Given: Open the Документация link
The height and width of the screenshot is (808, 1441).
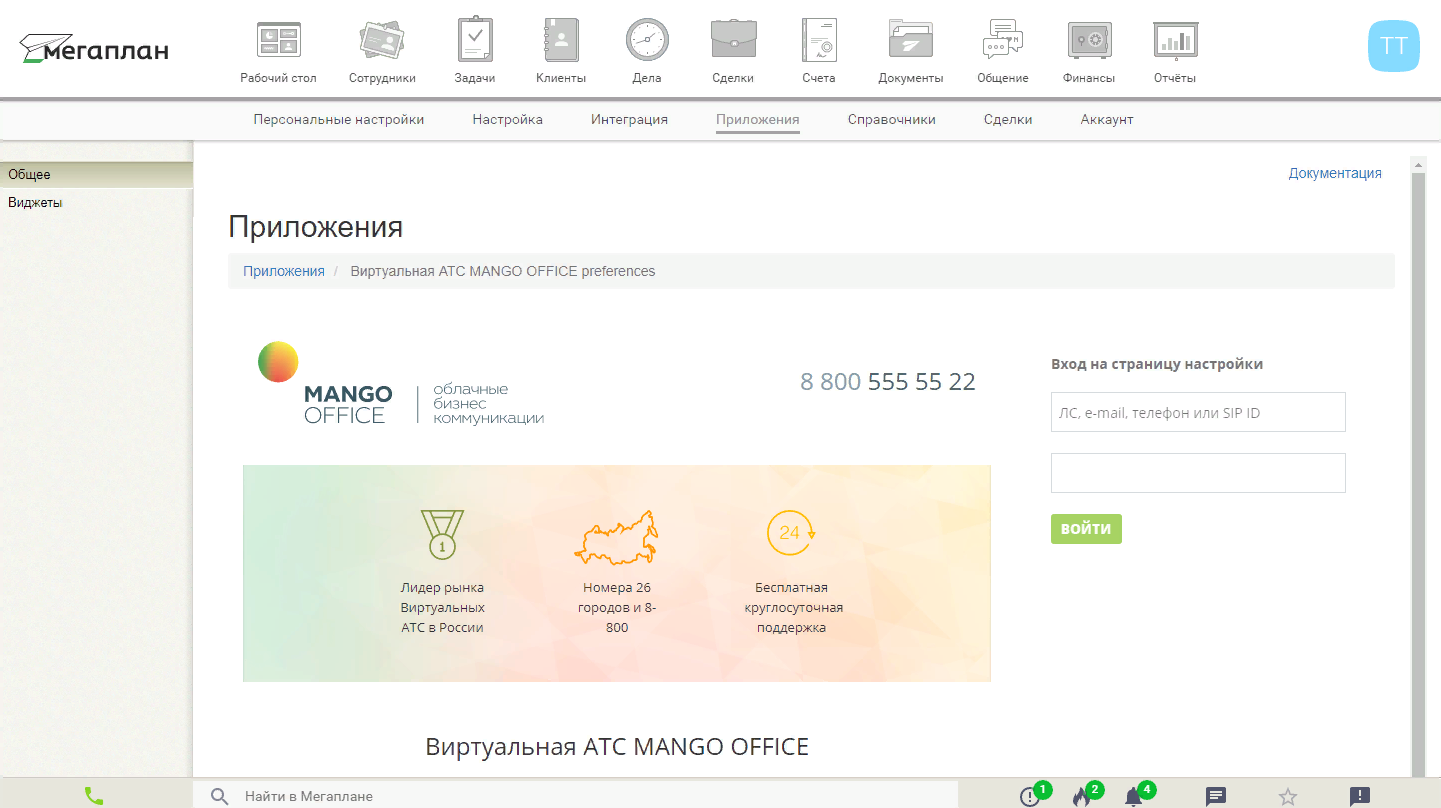Looking at the screenshot, I should click(x=1335, y=173).
